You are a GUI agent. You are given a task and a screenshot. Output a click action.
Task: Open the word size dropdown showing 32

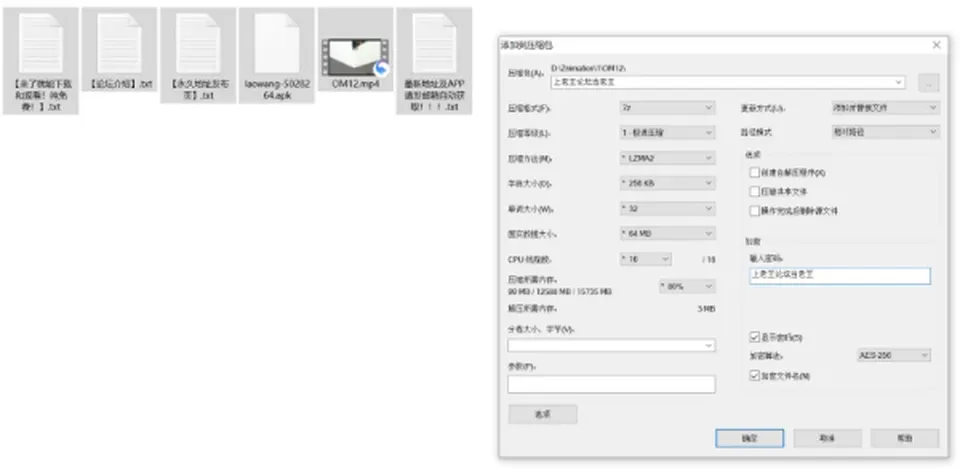tap(667, 209)
